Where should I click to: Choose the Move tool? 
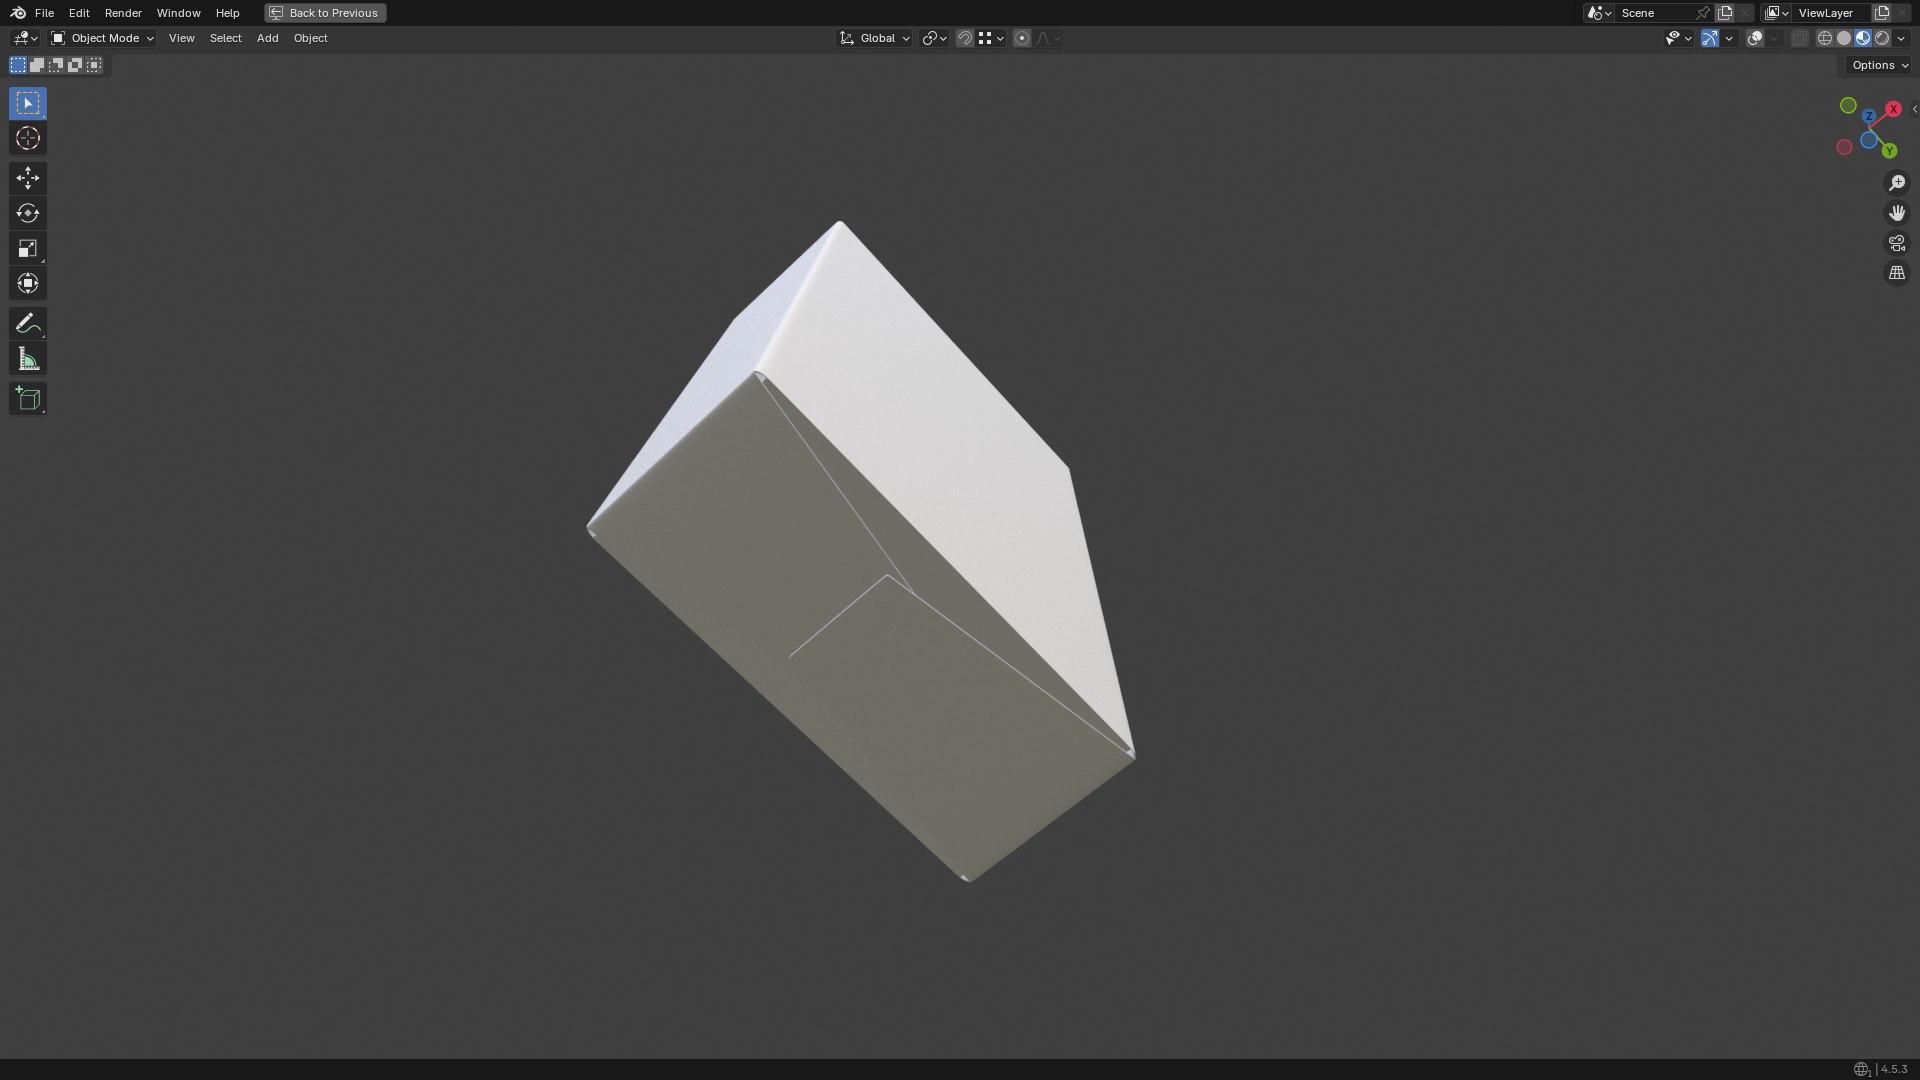(x=27, y=178)
